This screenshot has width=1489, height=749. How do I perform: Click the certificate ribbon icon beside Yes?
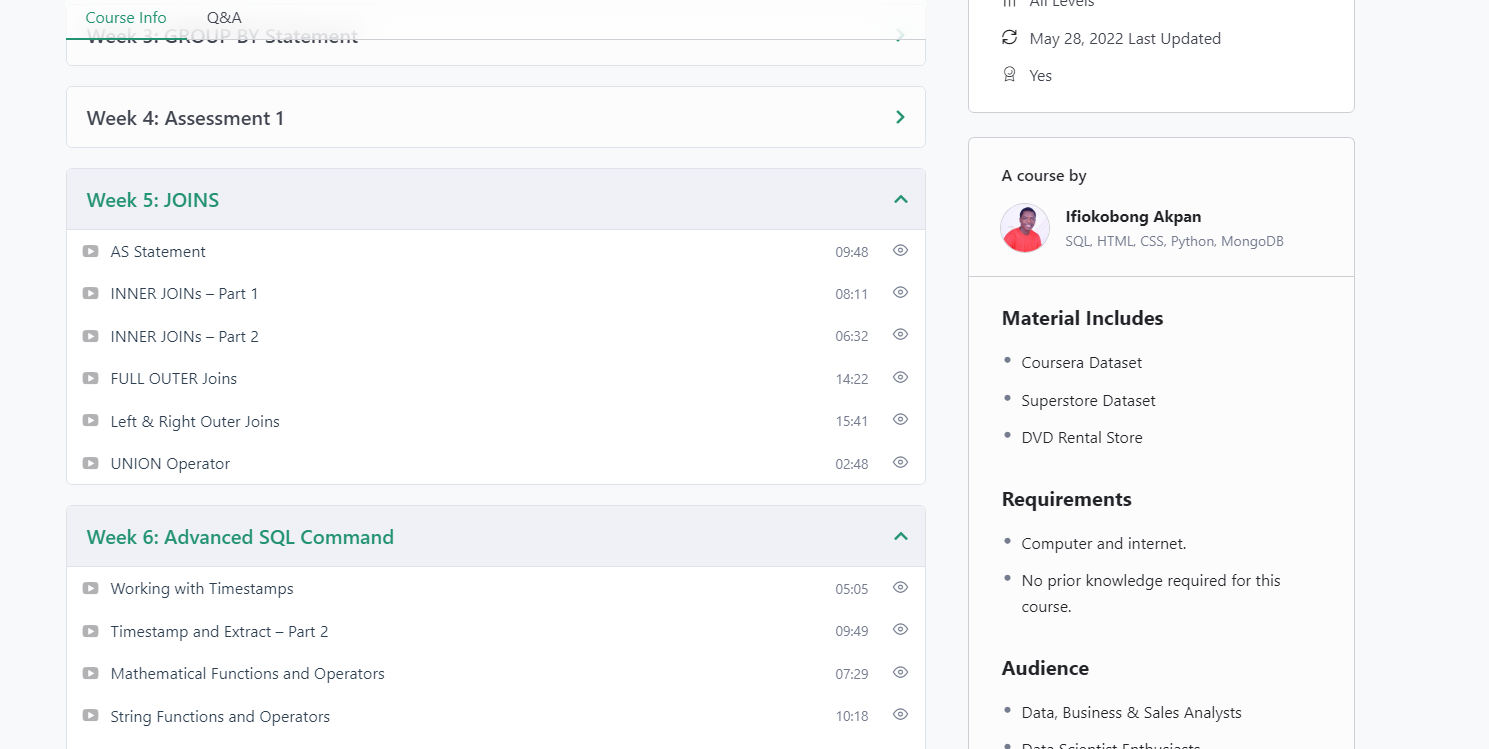(x=1009, y=75)
